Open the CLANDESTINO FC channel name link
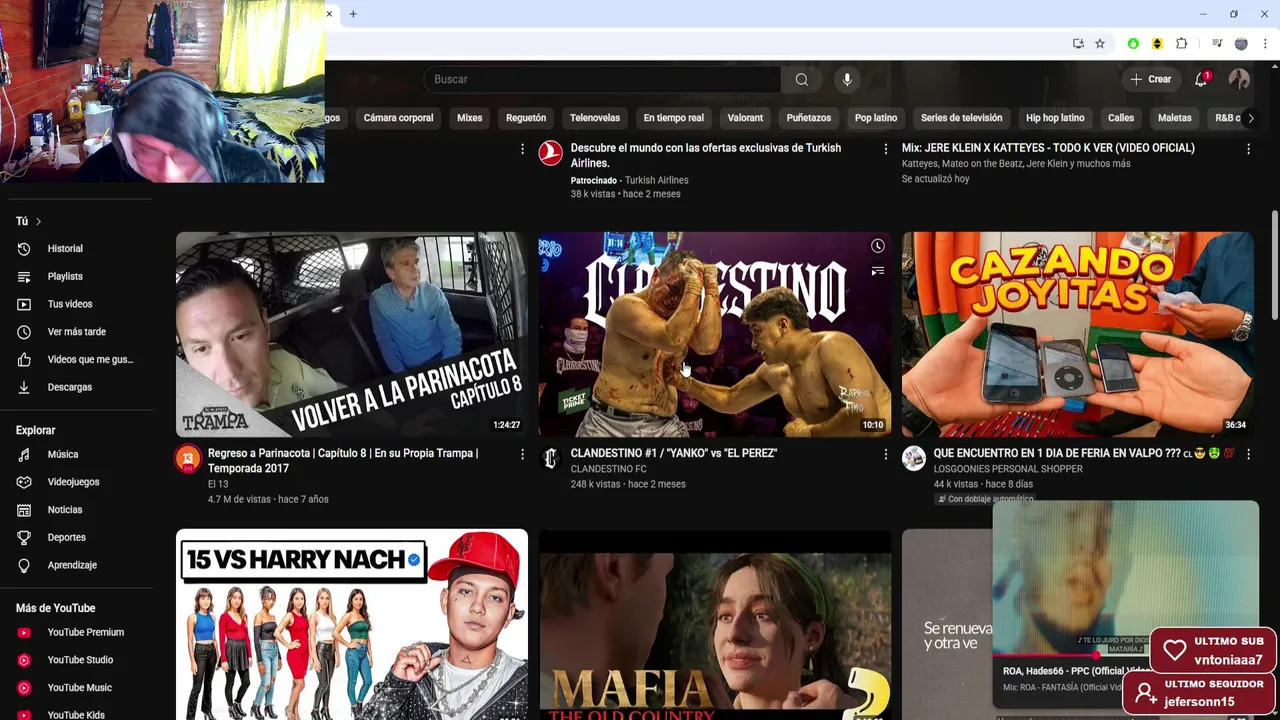1280x720 pixels. tap(608, 469)
